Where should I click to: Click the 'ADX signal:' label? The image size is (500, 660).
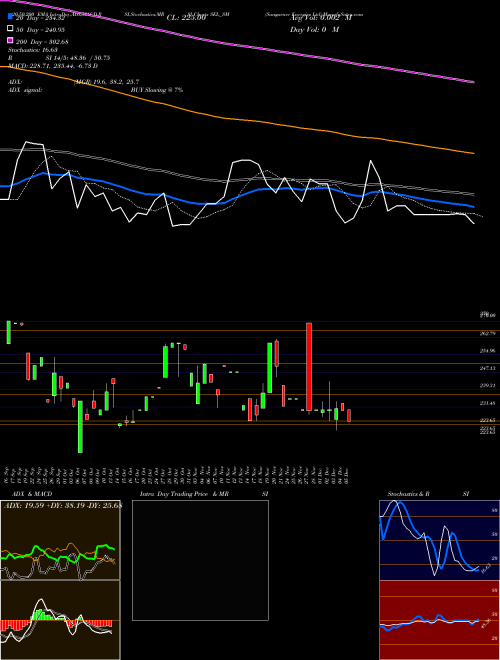coord(25,90)
